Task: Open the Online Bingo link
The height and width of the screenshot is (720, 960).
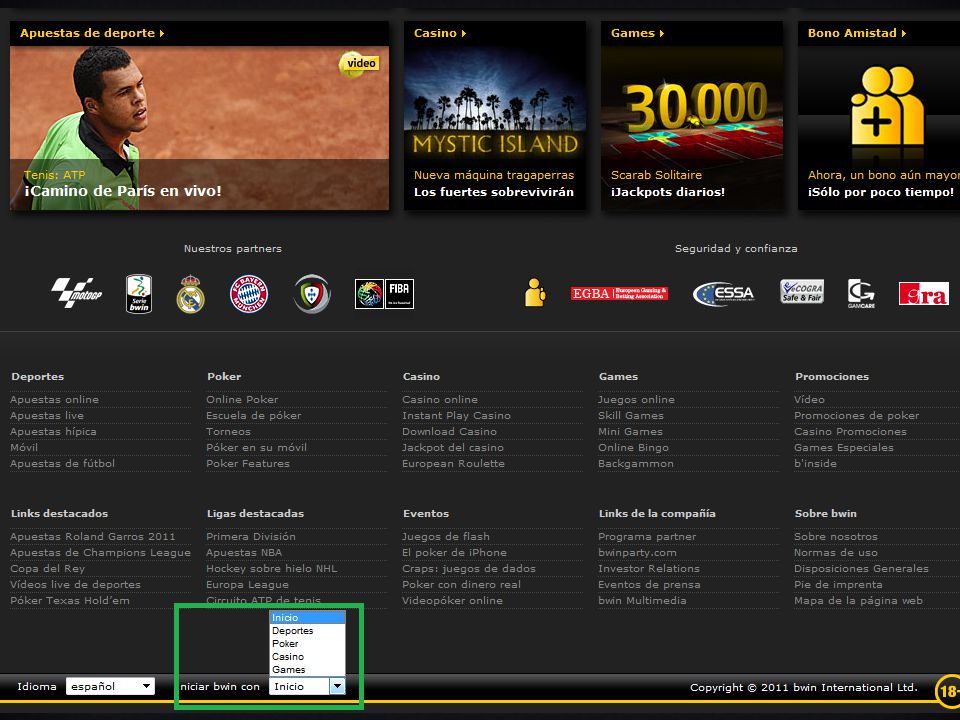Action: click(634, 448)
